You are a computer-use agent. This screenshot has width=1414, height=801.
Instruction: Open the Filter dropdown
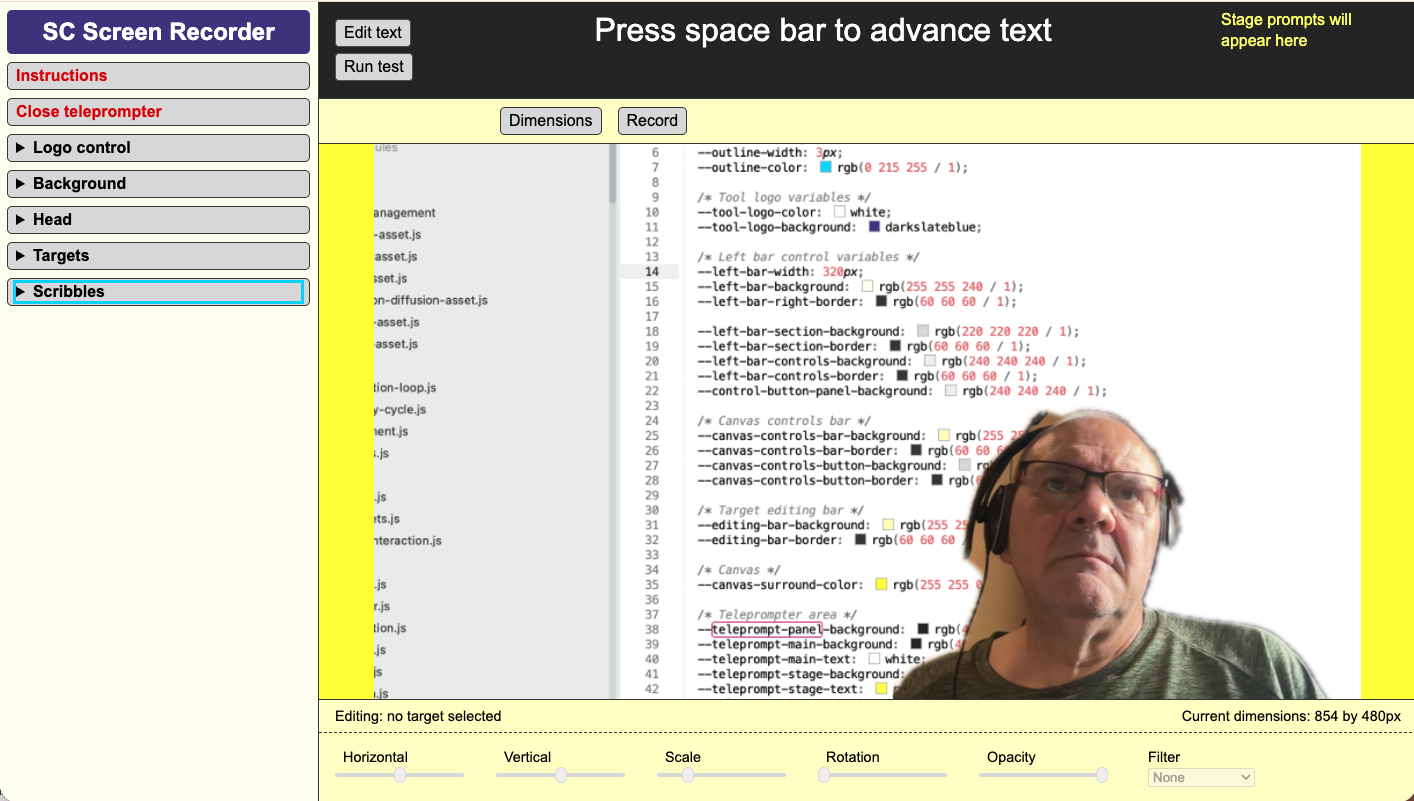click(1200, 777)
